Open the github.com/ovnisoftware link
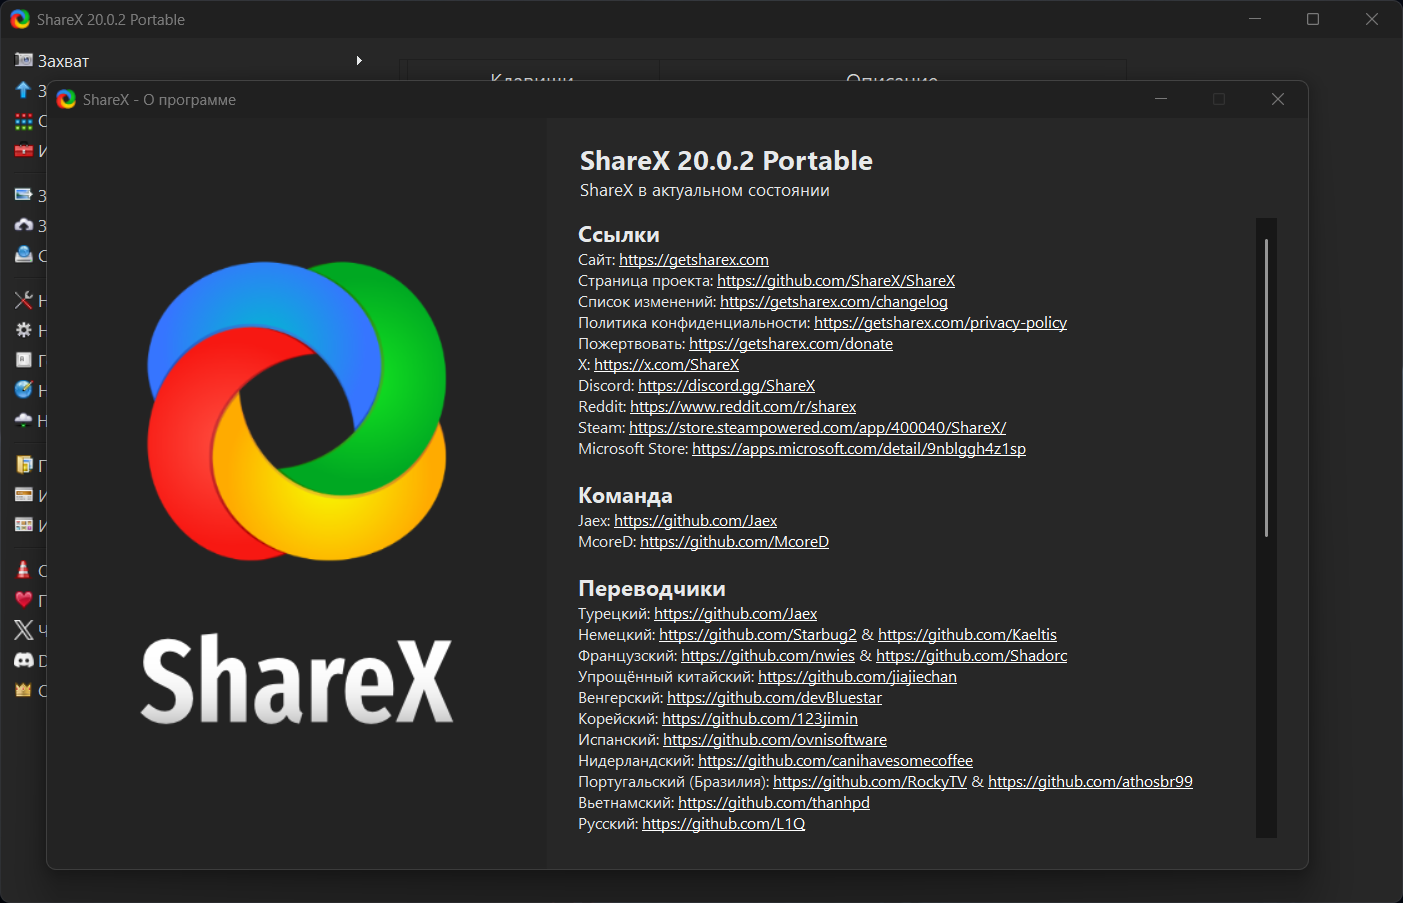Image resolution: width=1403 pixels, height=903 pixels. (x=775, y=740)
